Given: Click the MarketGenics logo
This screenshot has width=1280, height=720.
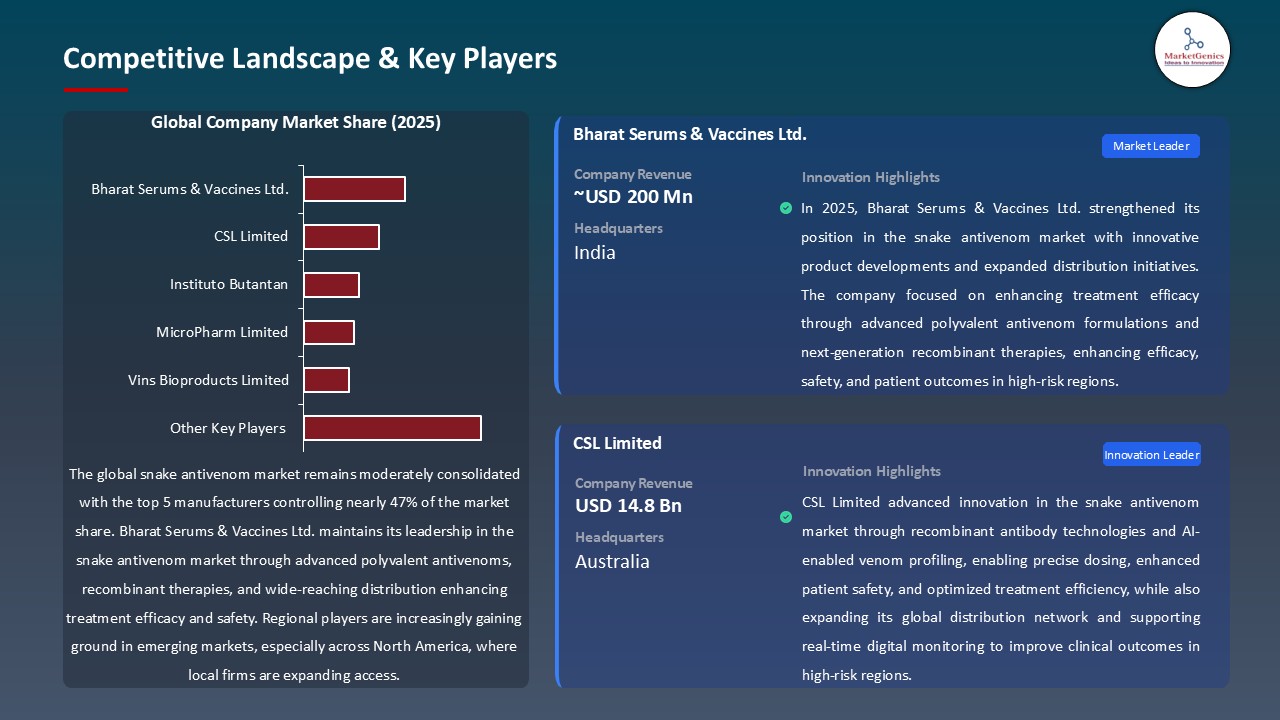Looking at the screenshot, I should coord(1192,50).
